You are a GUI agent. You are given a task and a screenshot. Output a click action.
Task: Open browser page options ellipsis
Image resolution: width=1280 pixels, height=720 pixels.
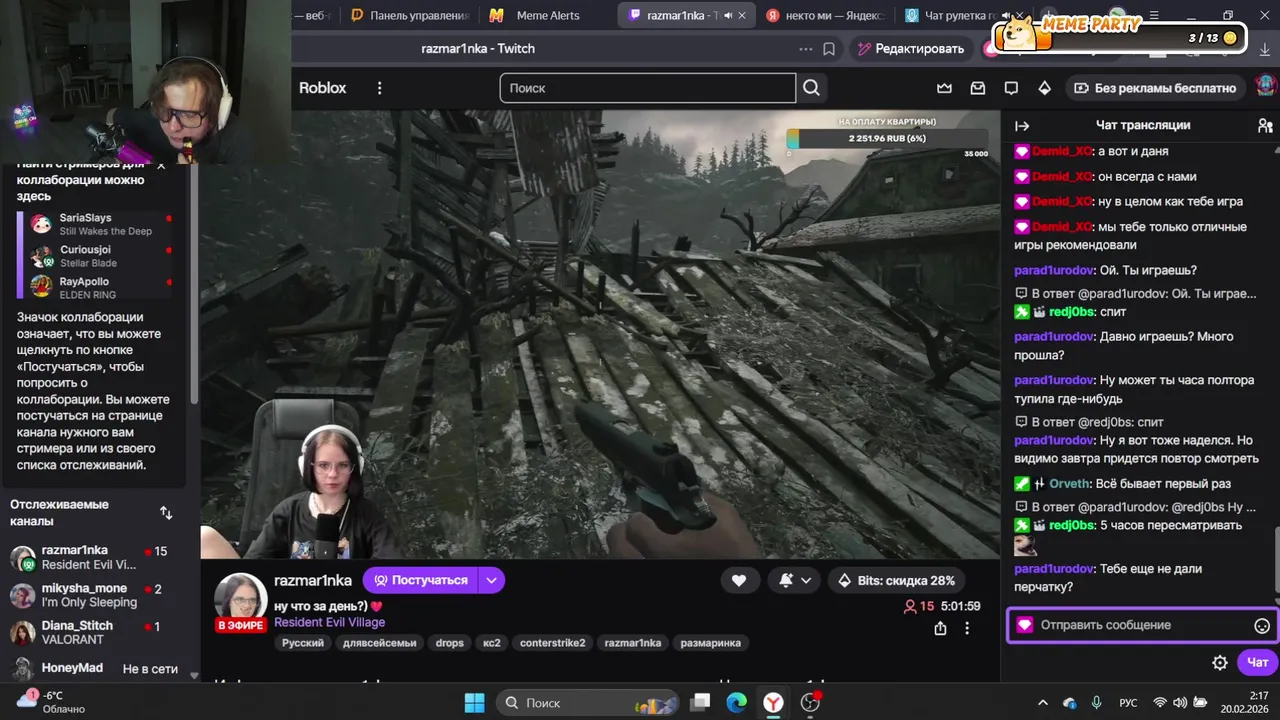tap(806, 48)
